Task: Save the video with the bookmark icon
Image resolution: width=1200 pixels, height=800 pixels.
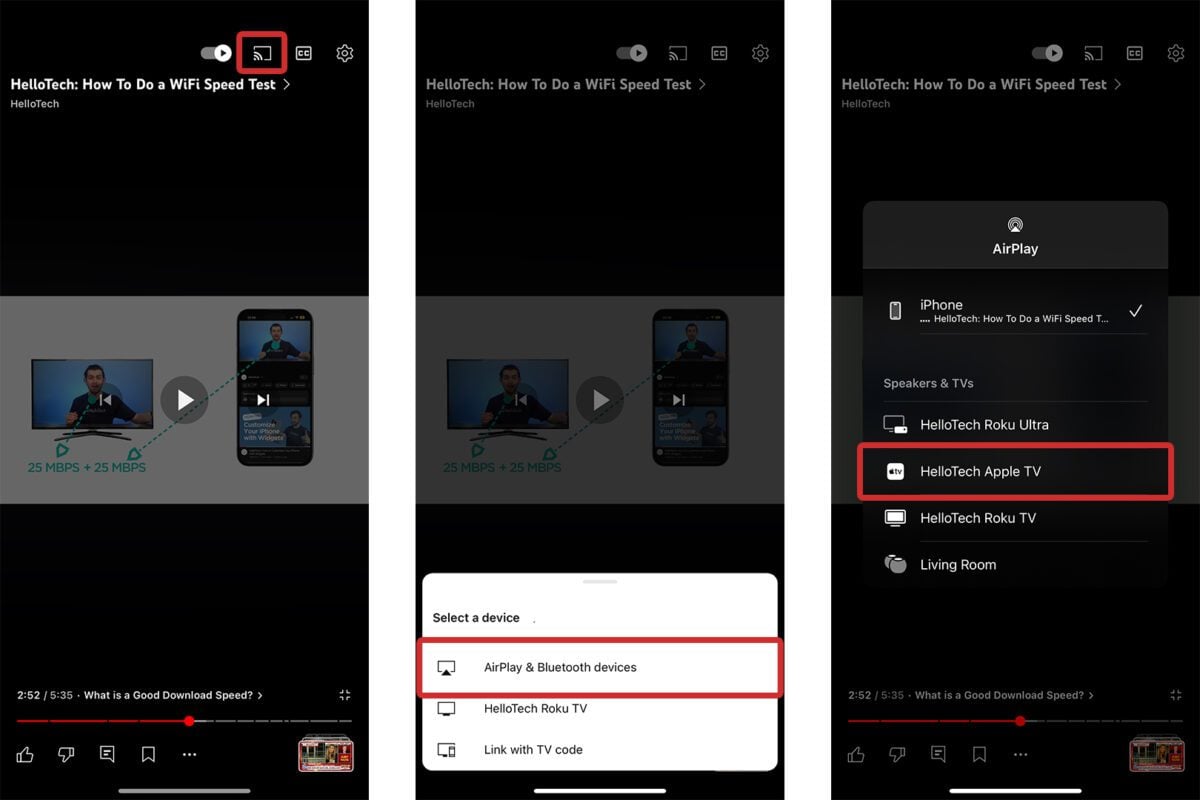Action: [148, 754]
